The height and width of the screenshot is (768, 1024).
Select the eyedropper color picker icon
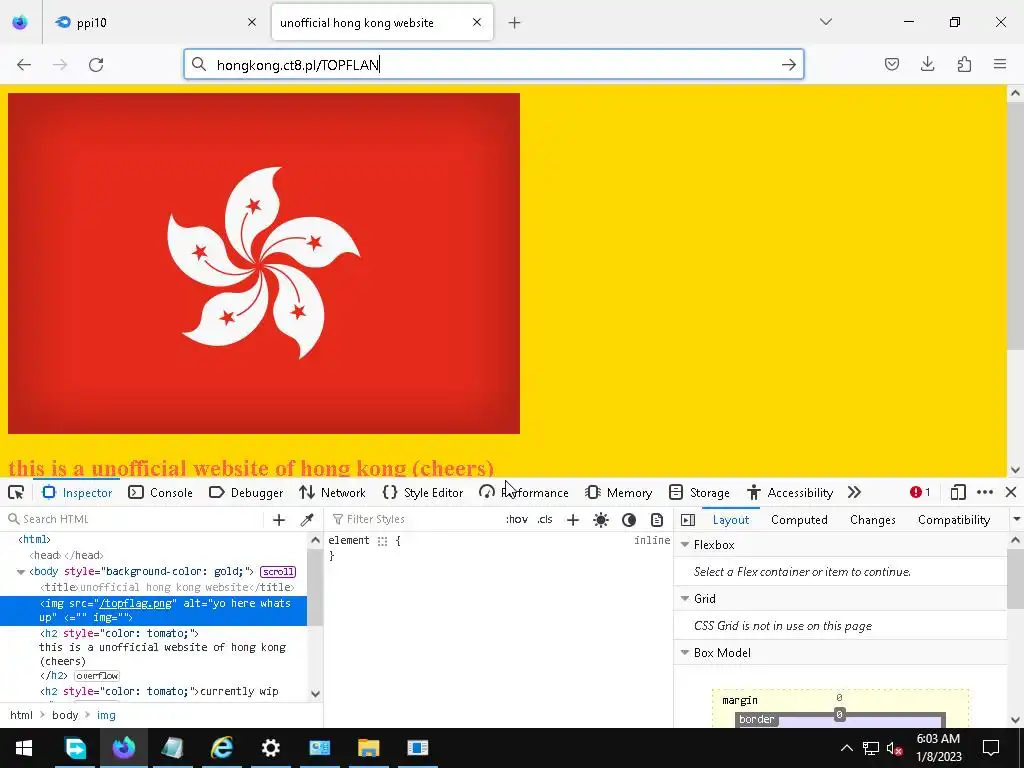click(307, 520)
